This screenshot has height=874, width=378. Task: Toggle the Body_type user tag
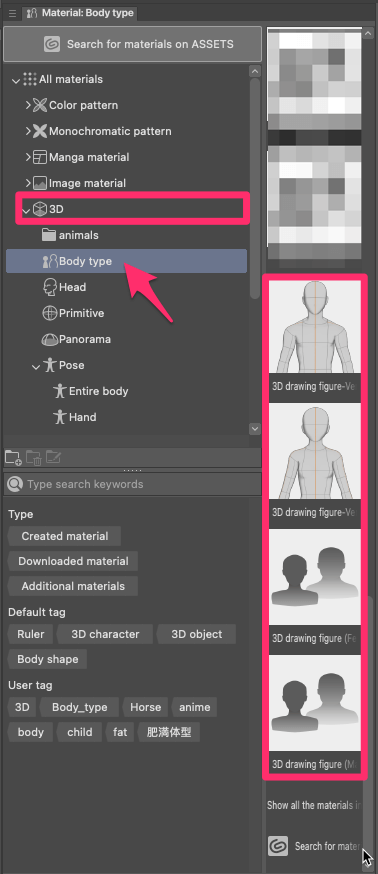click(x=79, y=707)
